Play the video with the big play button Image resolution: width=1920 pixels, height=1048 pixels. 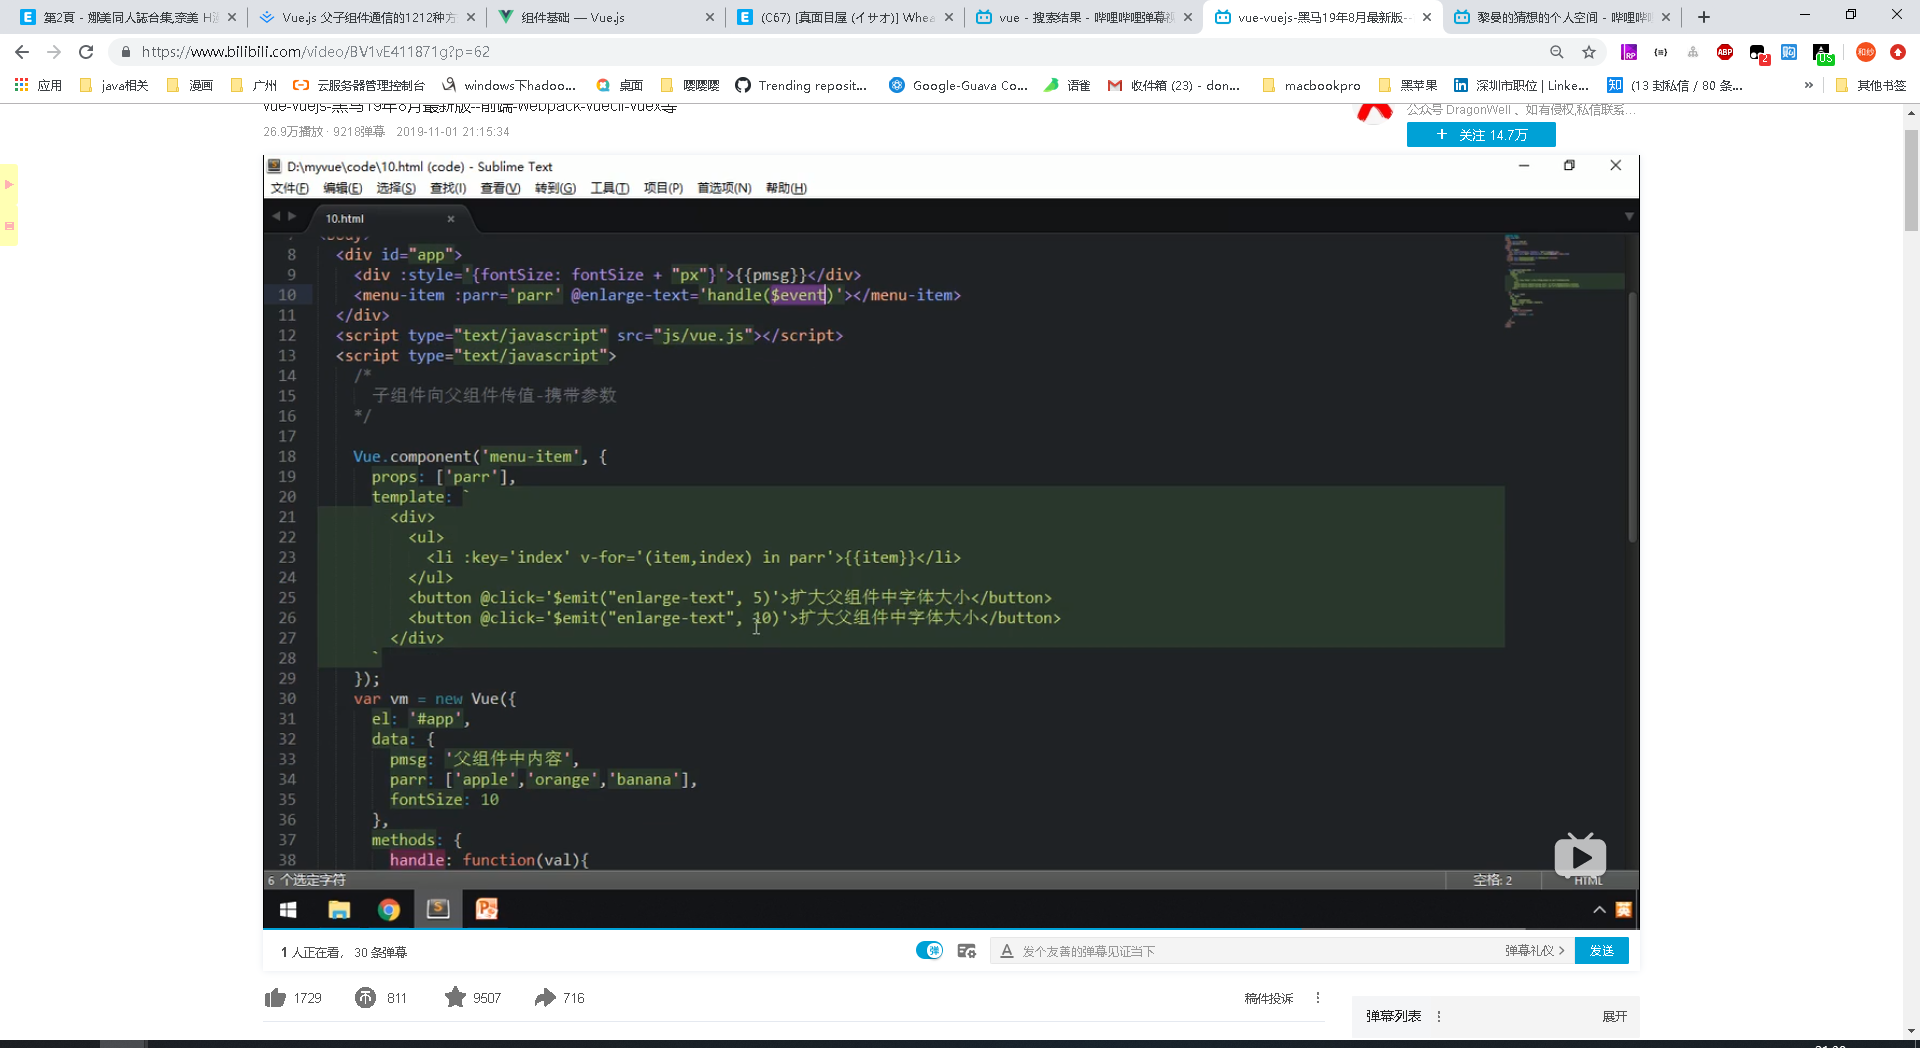pyautogui.click(x=1580, y=857)
